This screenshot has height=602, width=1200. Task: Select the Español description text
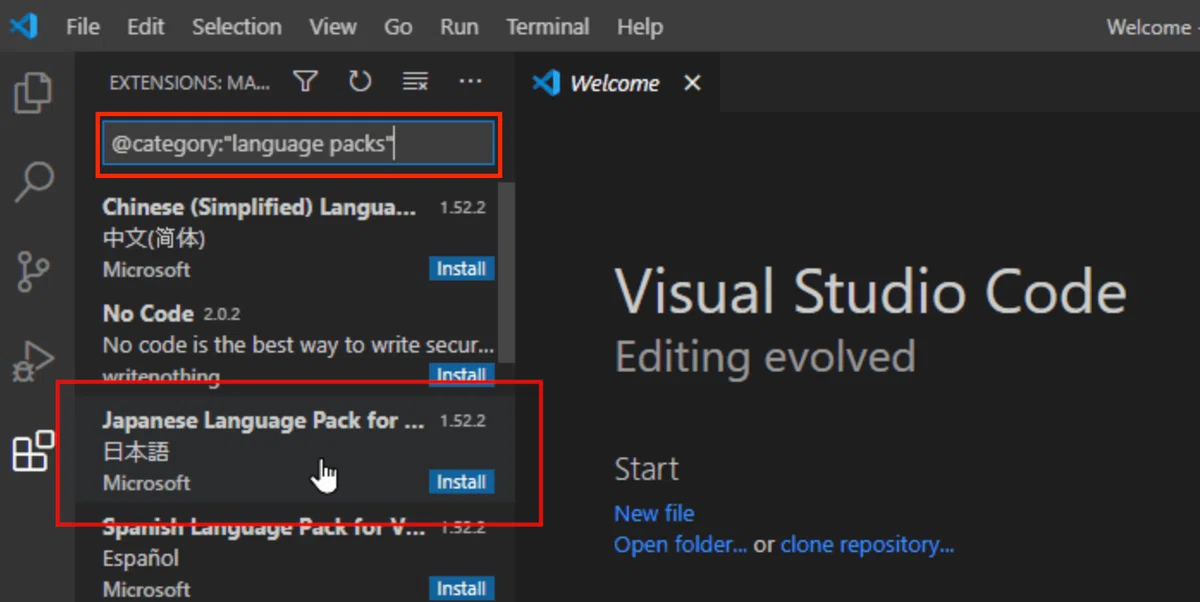point(141,558)
